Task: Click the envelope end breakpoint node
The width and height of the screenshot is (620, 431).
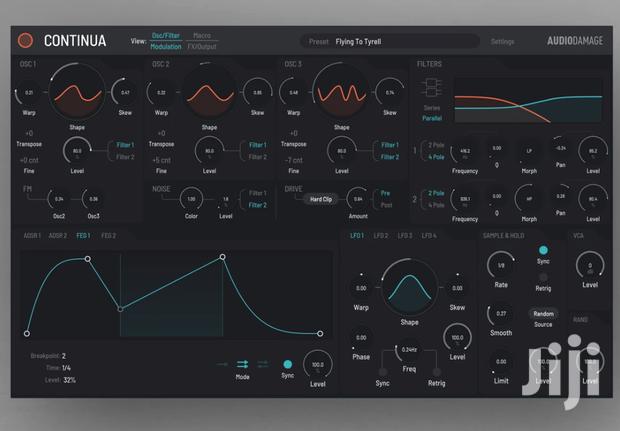Action: click(x=320, y=334)
